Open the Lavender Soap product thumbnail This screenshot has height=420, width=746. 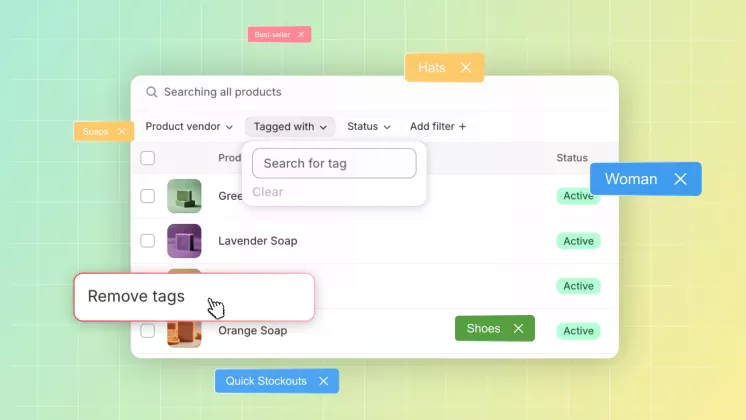coord(184,241)
